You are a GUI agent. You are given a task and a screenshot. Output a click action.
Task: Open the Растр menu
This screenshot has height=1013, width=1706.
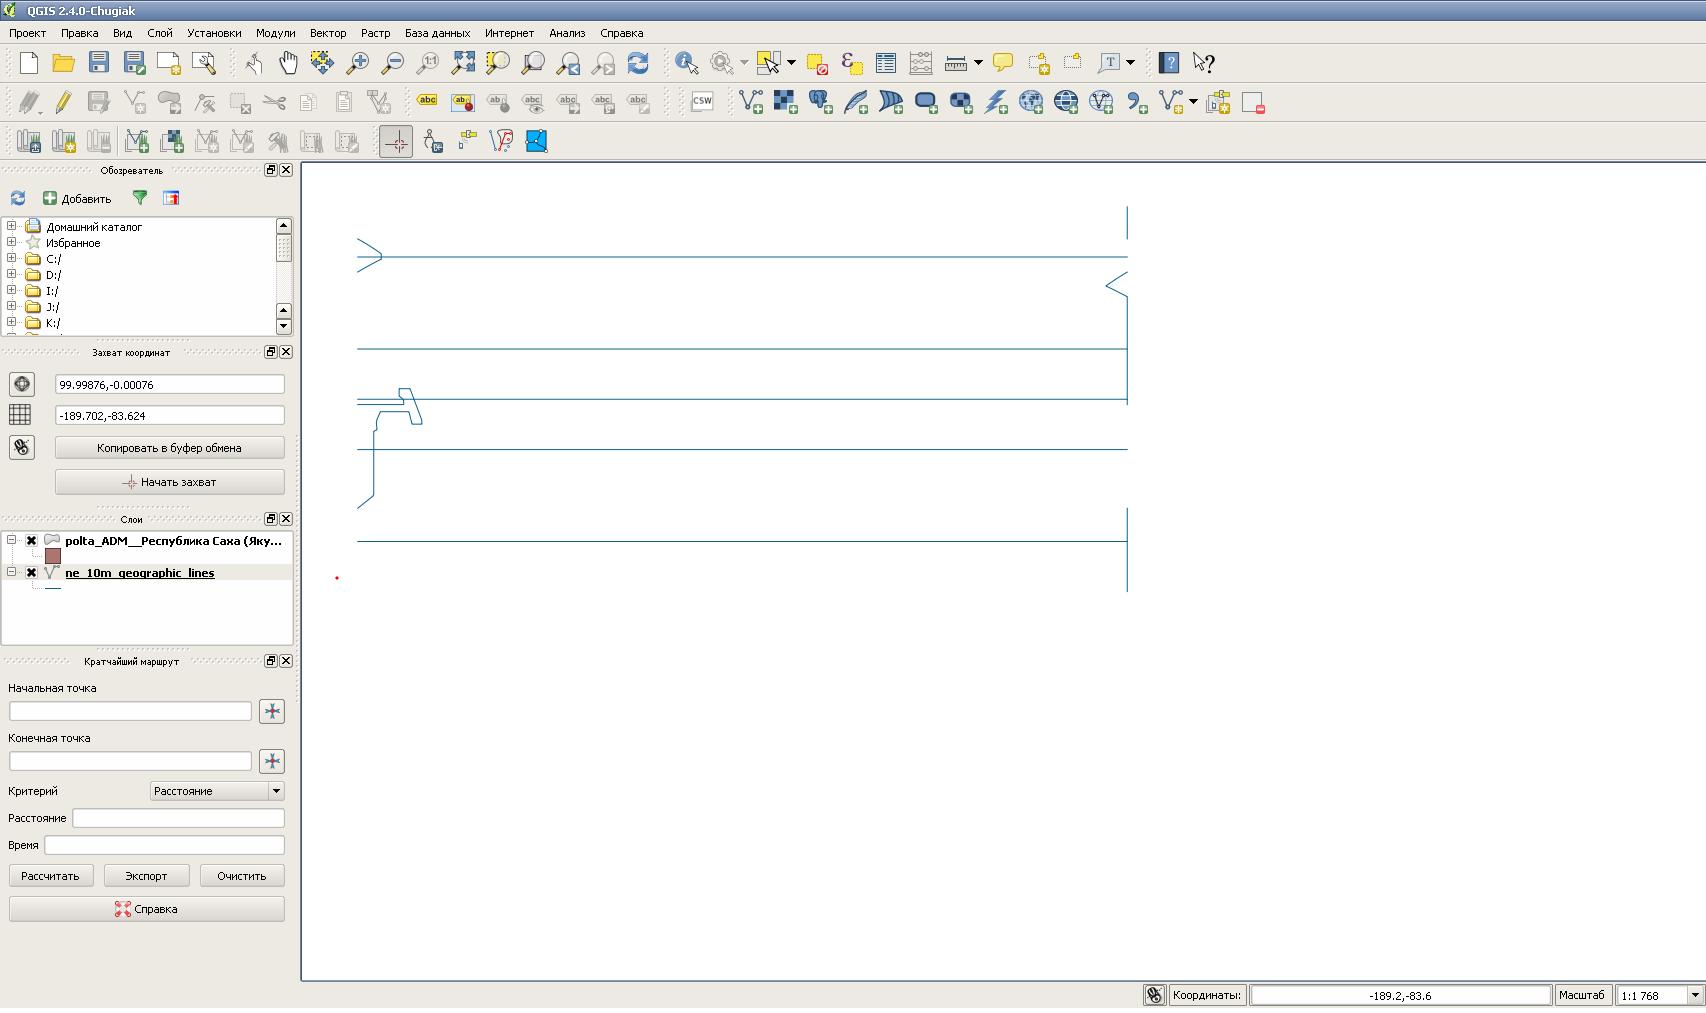coord(375,33)
